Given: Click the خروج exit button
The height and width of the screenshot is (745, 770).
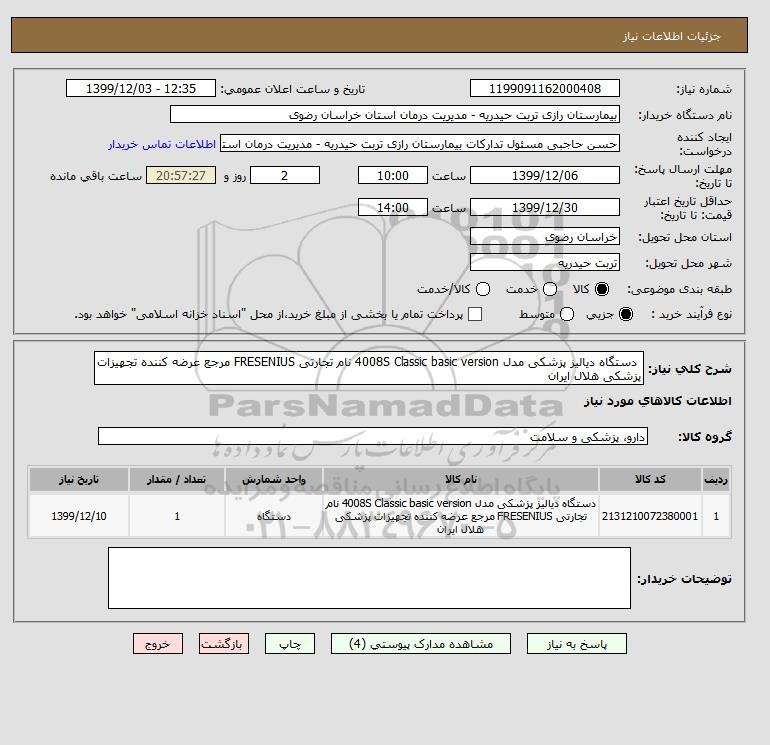Looking at the screenshot, I should pyautogui.click(x=158, y=644).
